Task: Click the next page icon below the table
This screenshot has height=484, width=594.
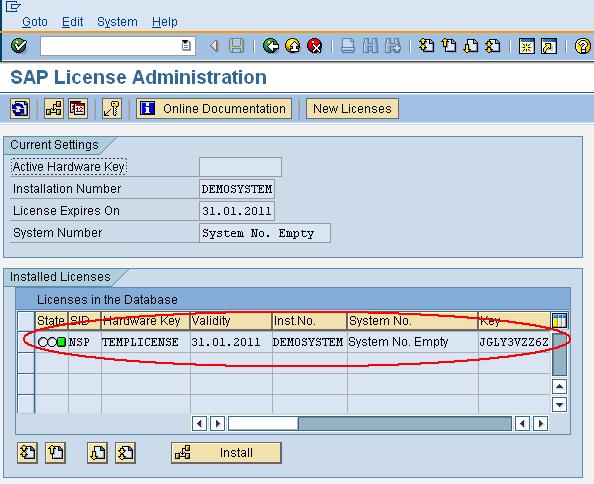Action: tap(97, 453)
